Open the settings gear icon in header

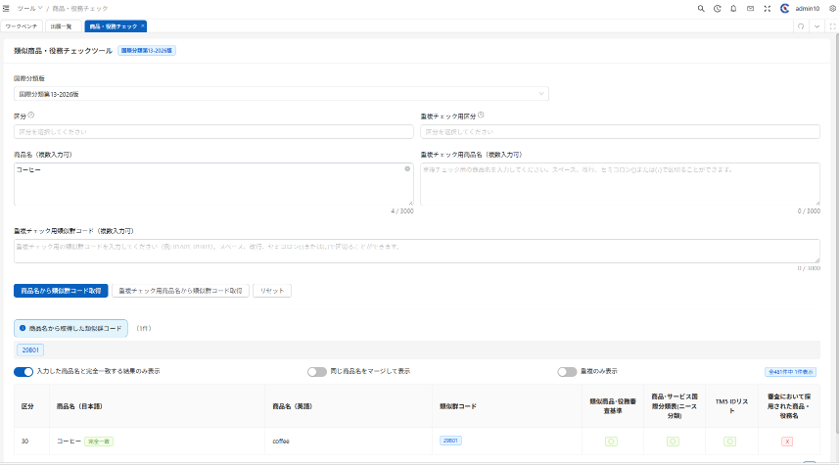833,9
